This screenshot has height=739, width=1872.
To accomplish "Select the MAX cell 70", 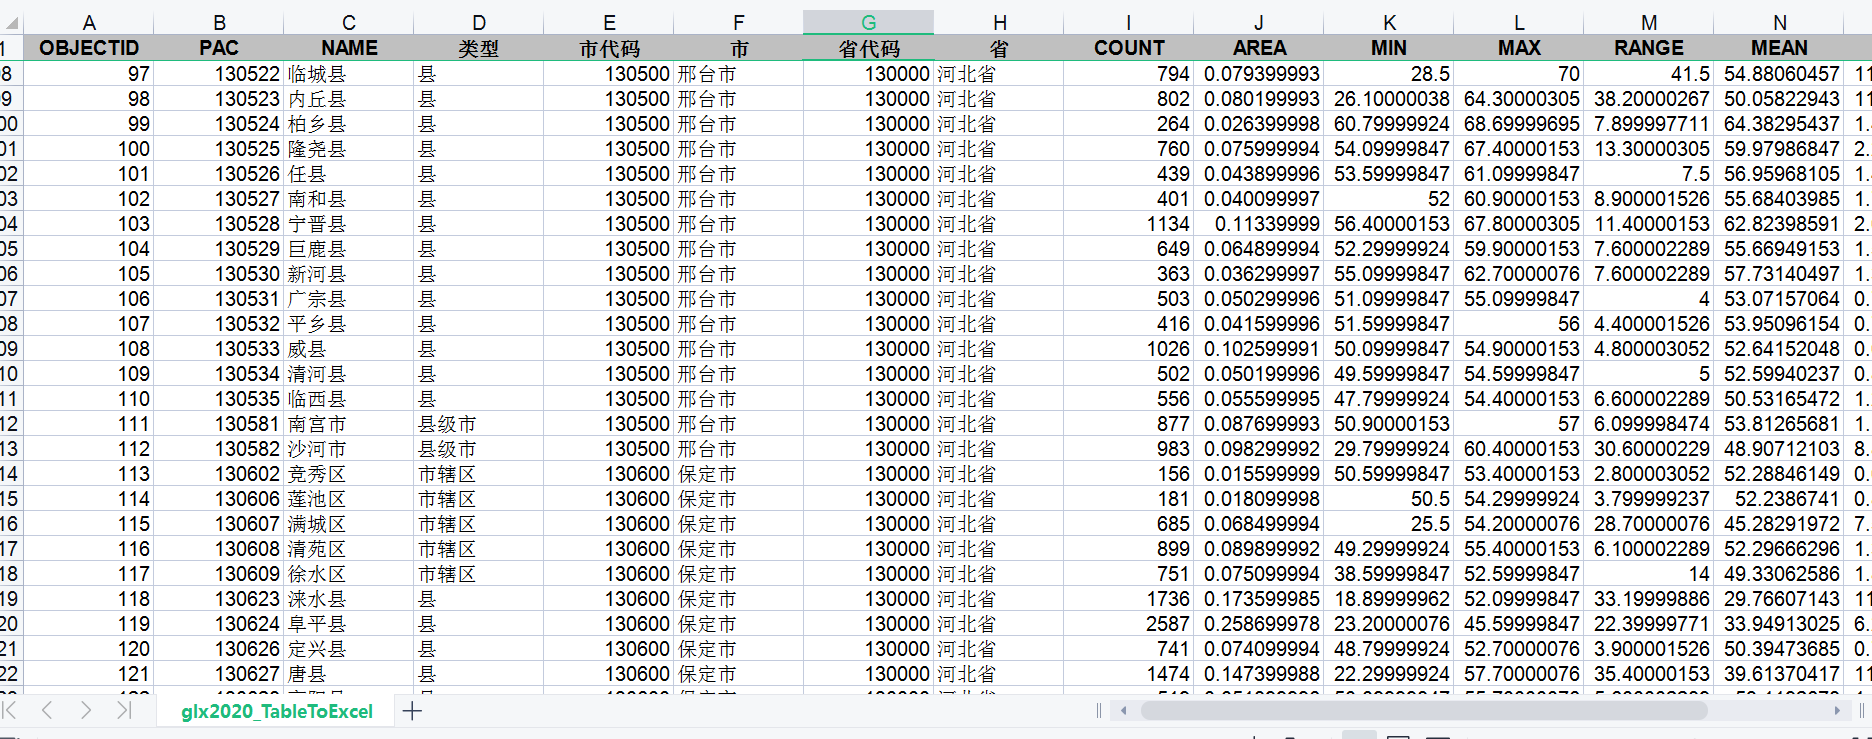I will (1519, 74).
